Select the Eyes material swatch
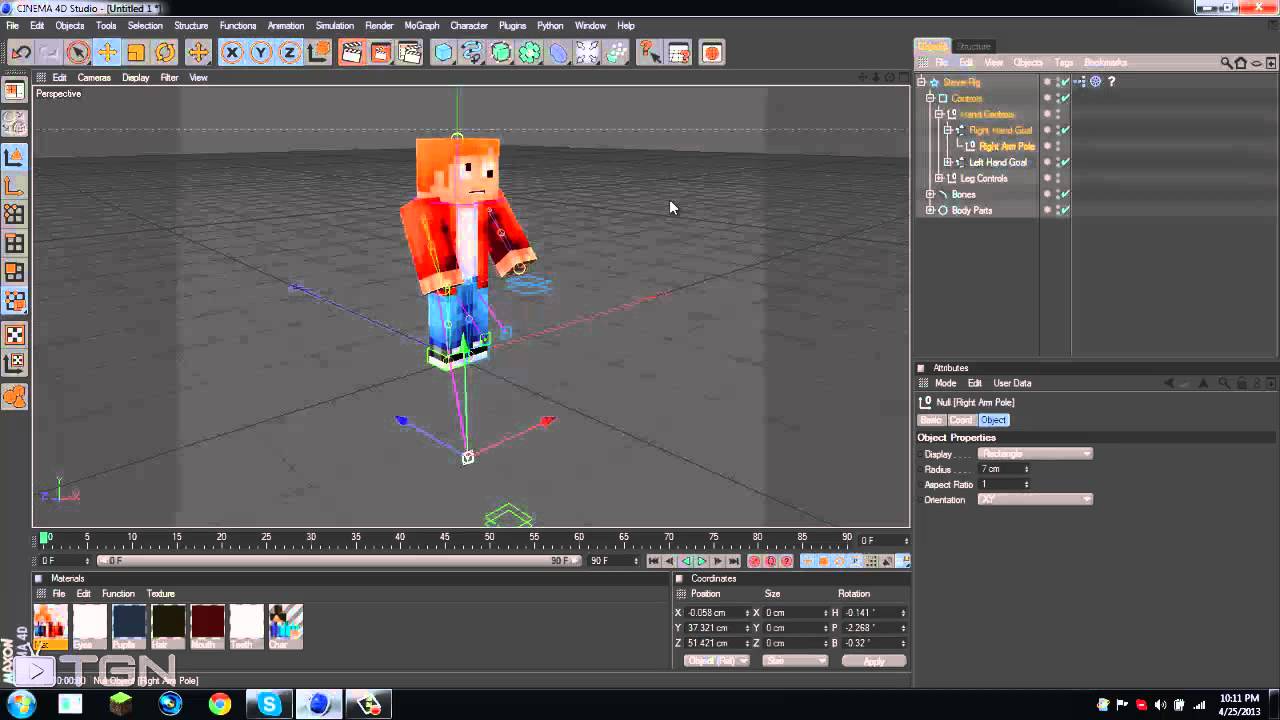 [x=90, y=627]
